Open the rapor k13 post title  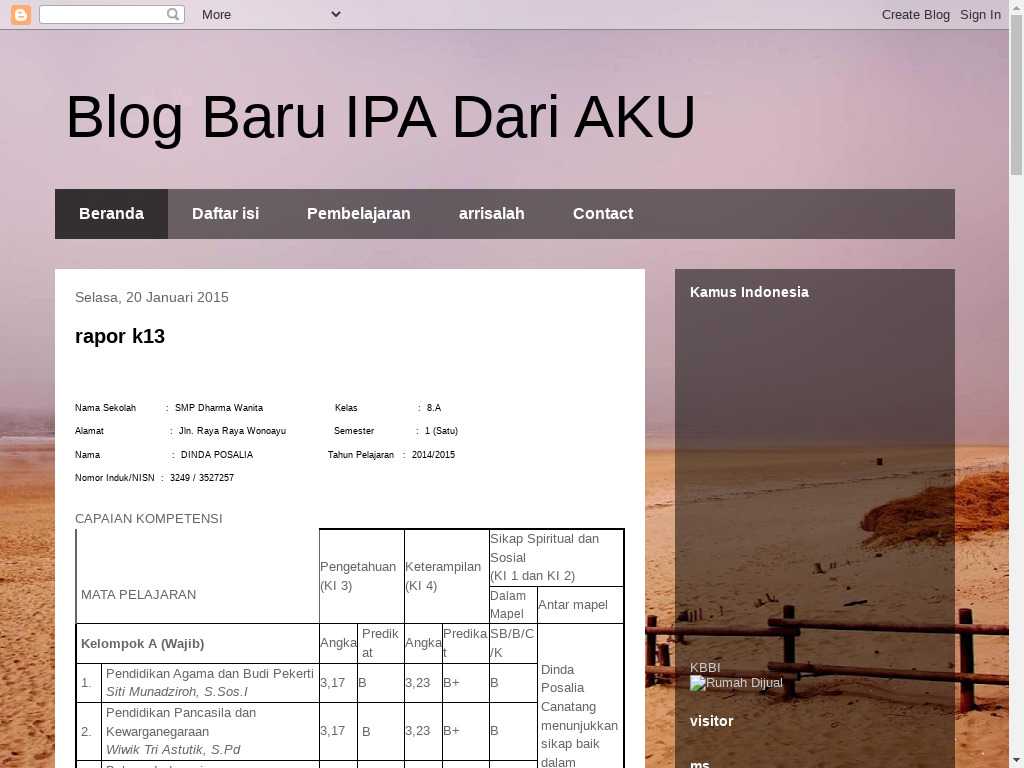(120, 336)
